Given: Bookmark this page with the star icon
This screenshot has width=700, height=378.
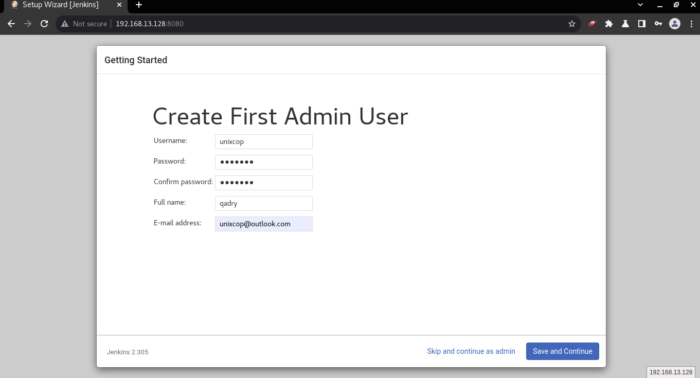Looking at the screenshot, I should [x=572, y=24].
